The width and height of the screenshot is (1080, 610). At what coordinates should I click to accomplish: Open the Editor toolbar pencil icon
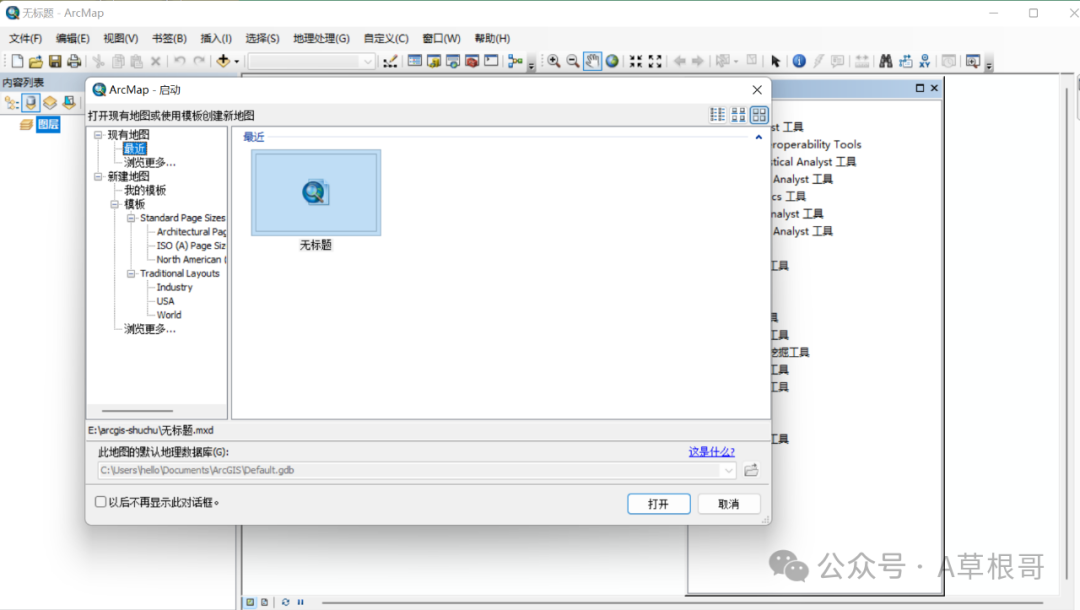pyautogui.click(x=391, y=61)
